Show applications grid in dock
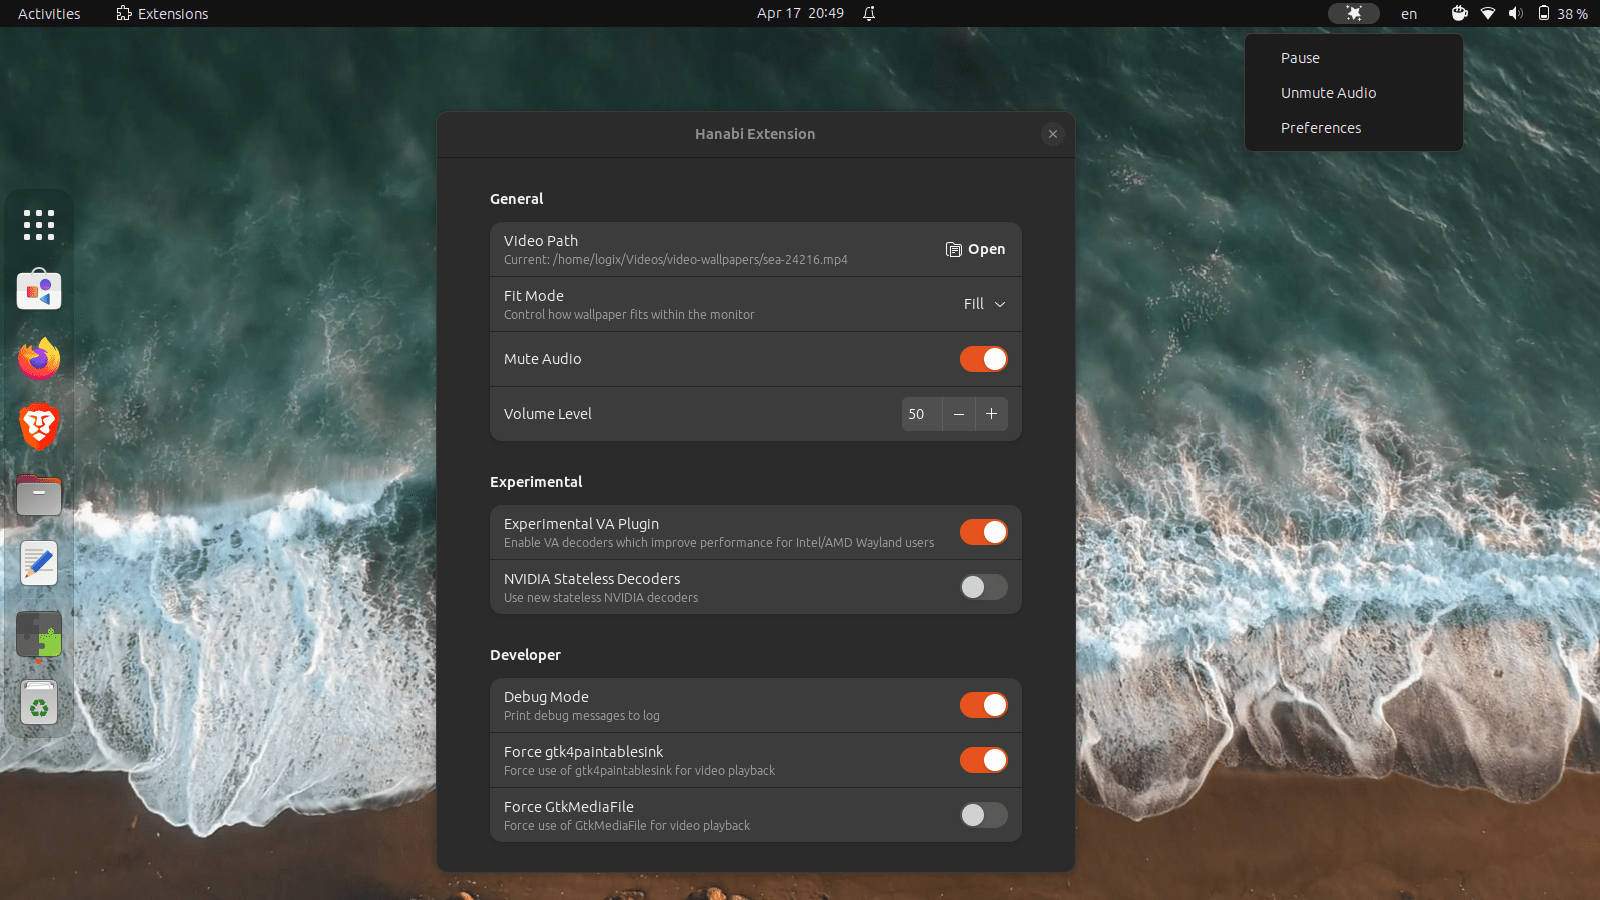Screen dimensions: 1600x900 pos(39,225)
